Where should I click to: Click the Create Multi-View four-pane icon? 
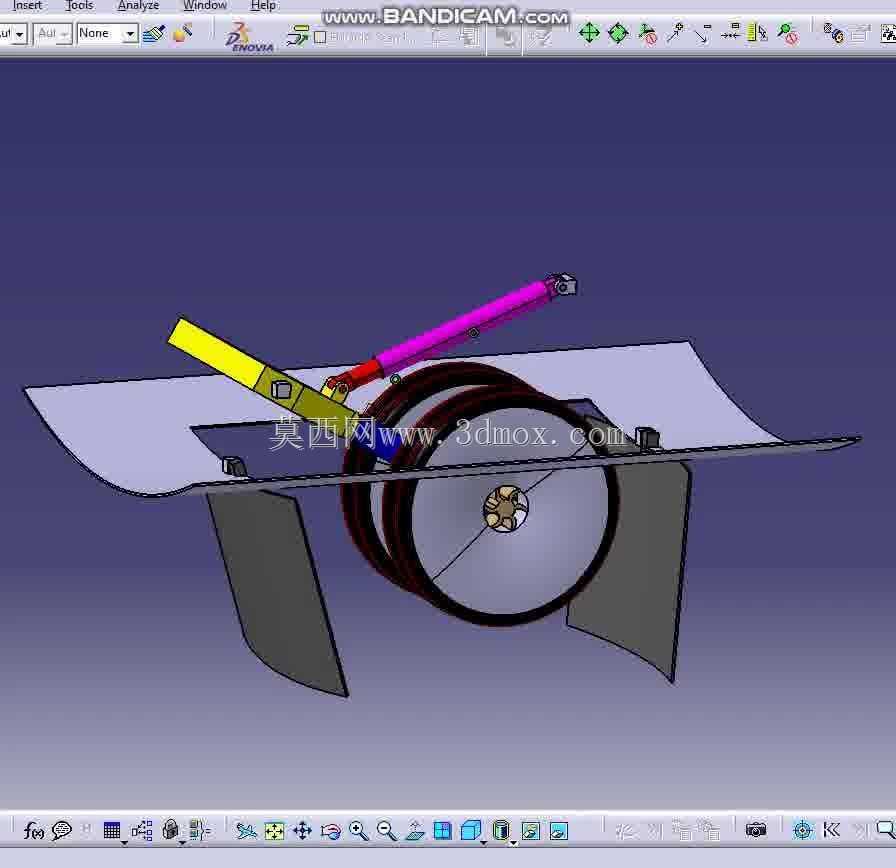click(x=443, y=830)
